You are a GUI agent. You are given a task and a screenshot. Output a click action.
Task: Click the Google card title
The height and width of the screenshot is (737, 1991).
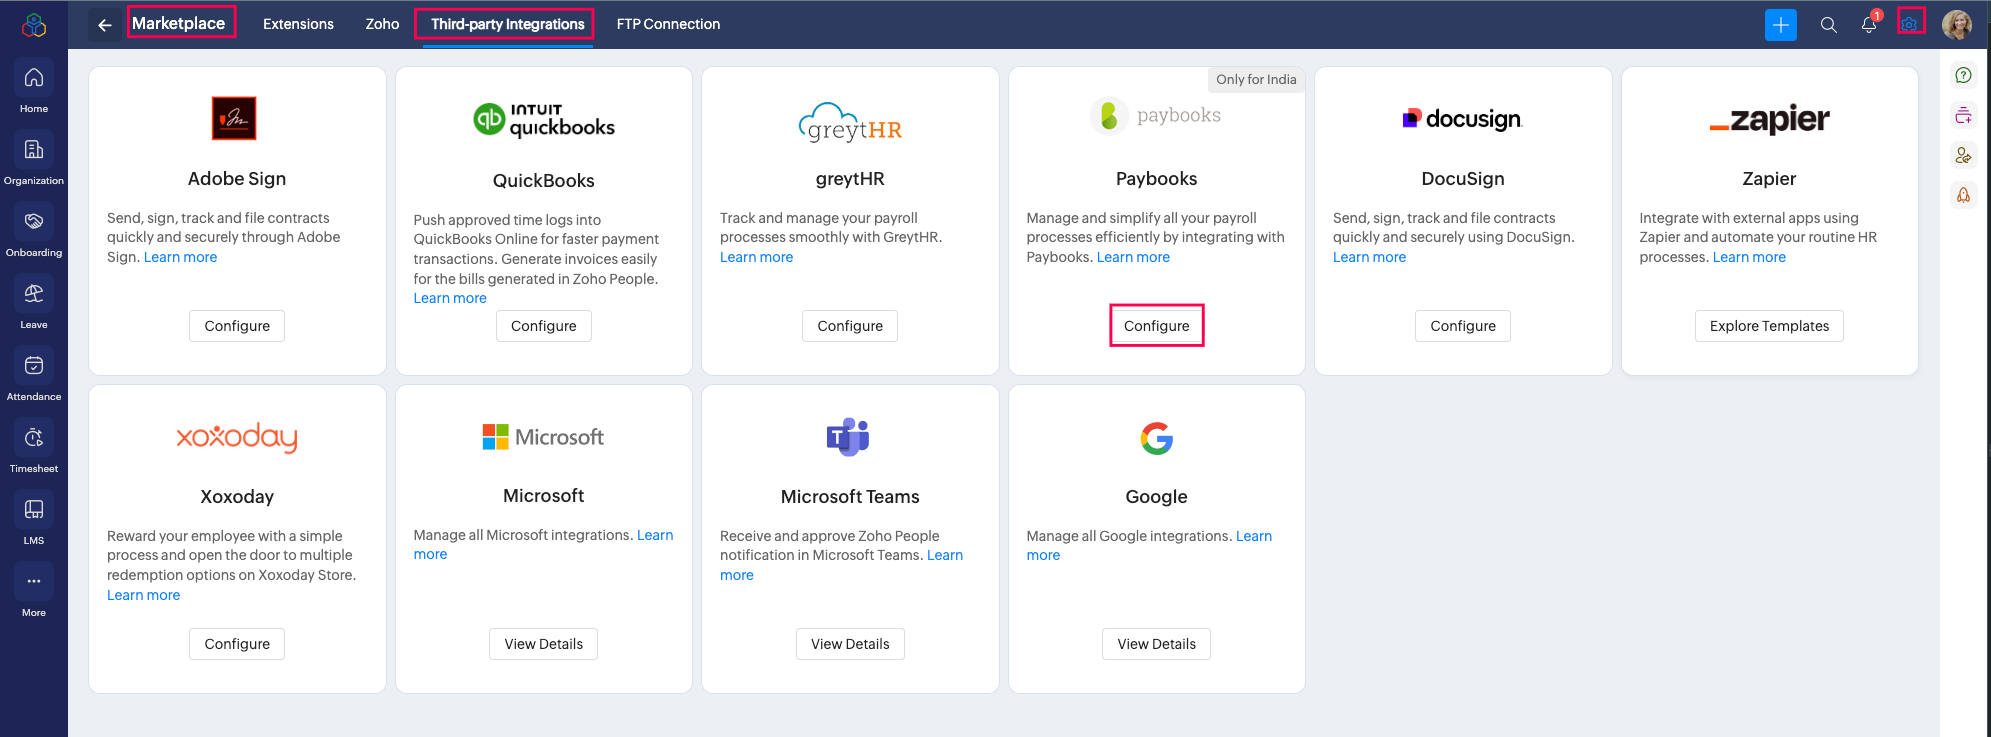[1156, 497]
